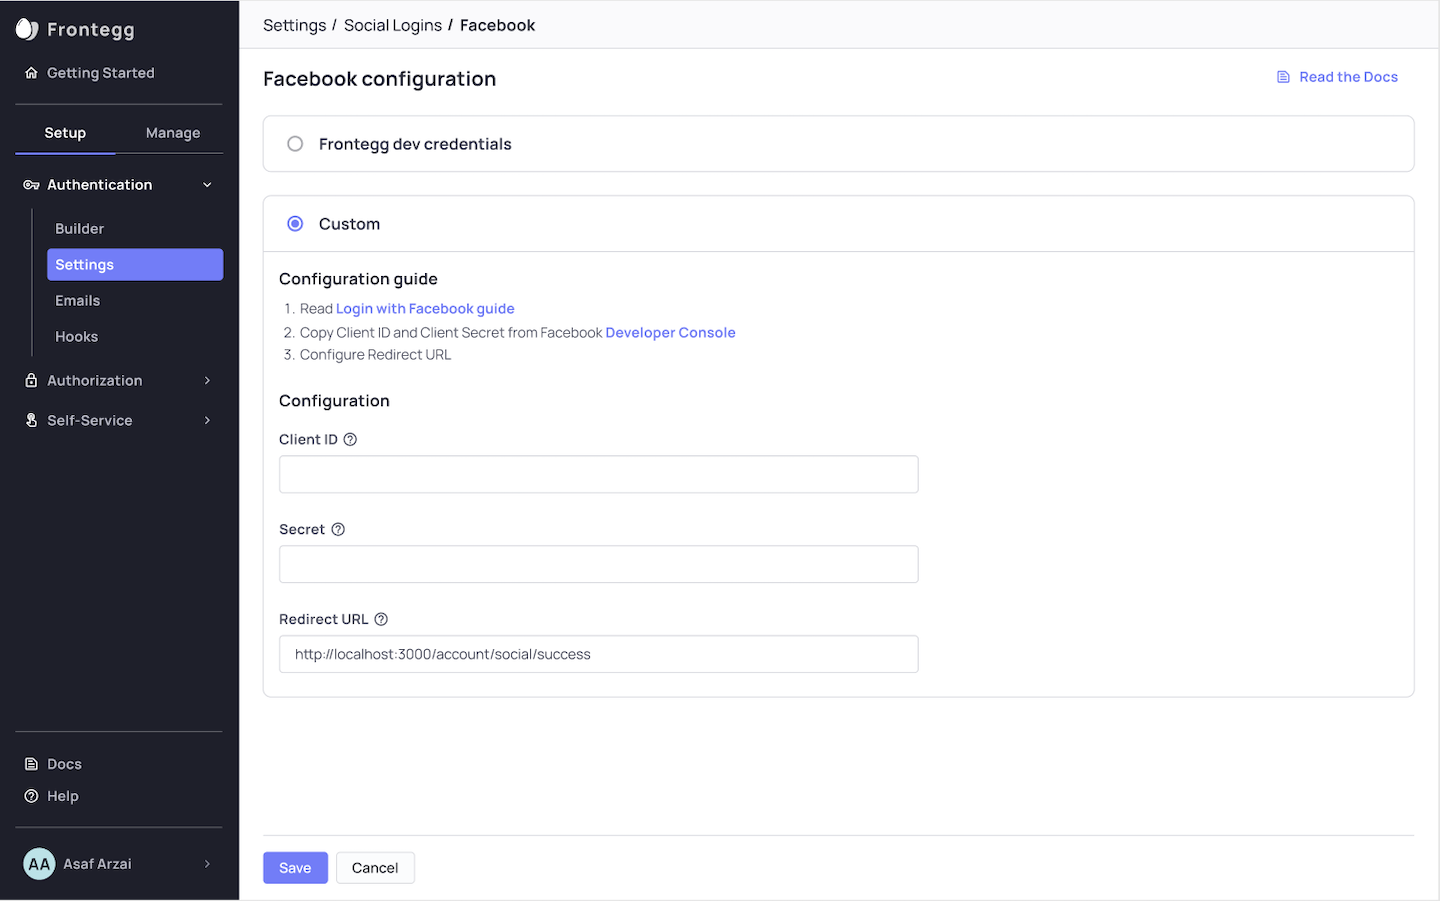Viewport: 1440px width, 901px height.
Task: Click the Getting Started home icon
Action: point(31,73)
